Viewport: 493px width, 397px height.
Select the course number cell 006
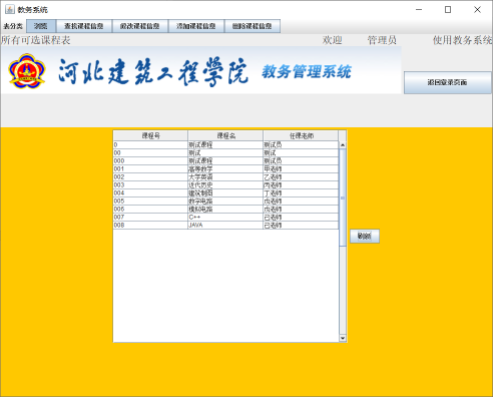[150, 209]
